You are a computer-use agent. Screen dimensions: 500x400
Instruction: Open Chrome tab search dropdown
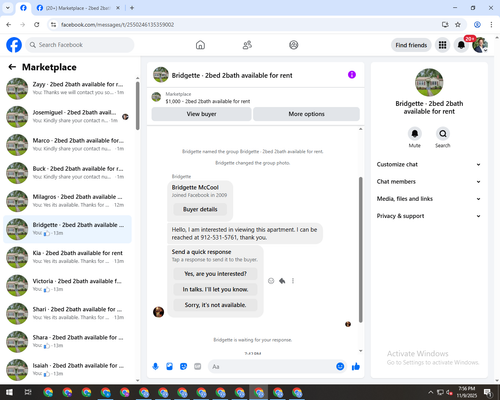[8, 8]
